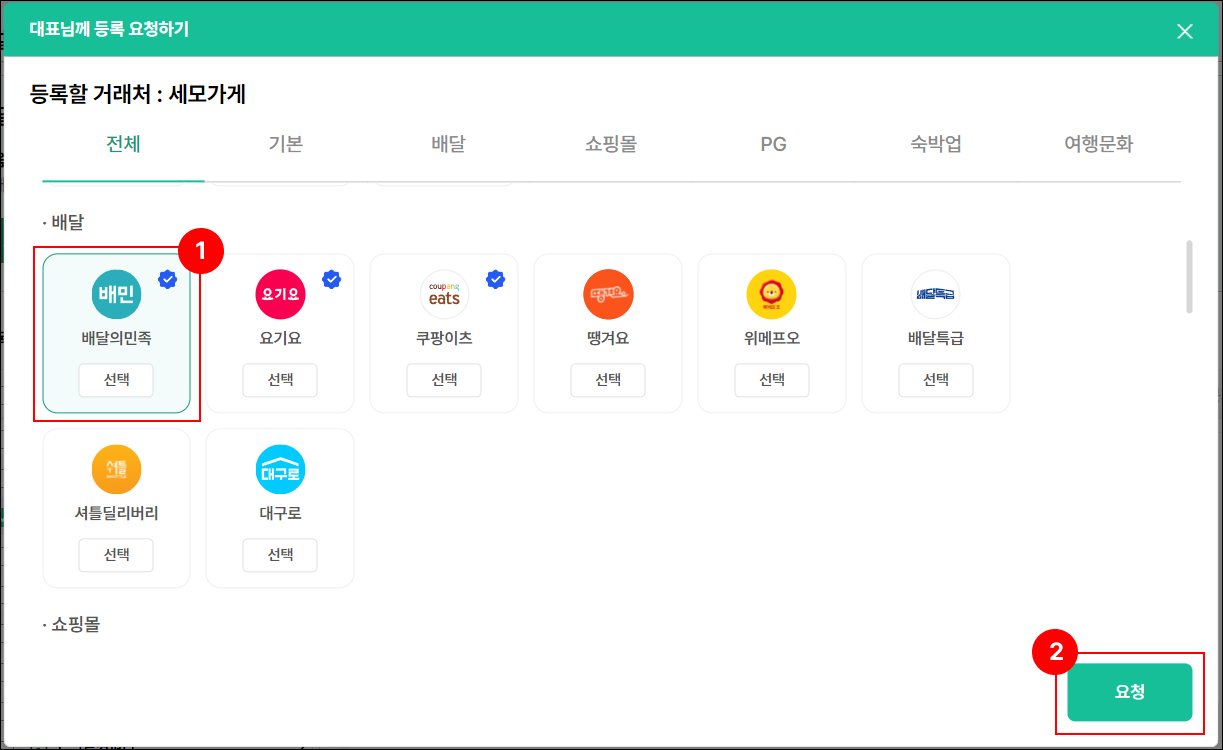Open the 배달 tab
The height and width of the screenshot is (750, 1223).
click(448, 144)
